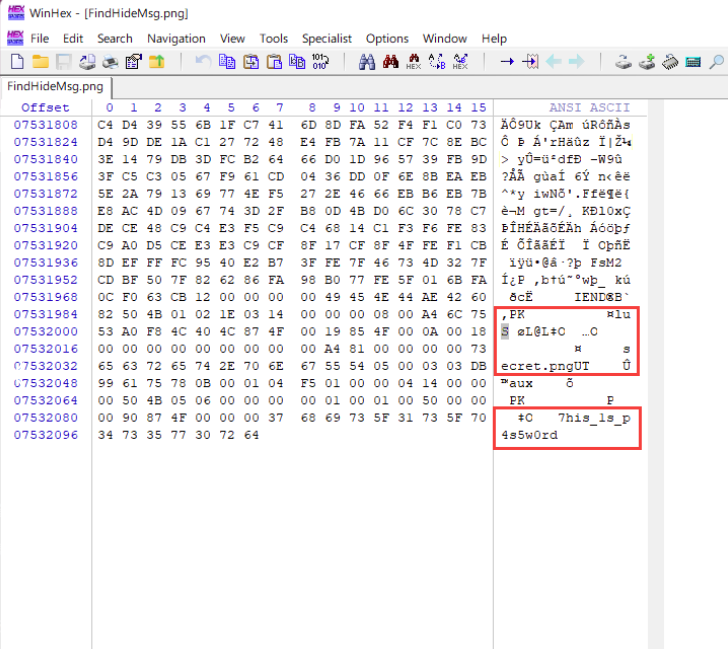728x649 pixels.
Task: Open the Specialist menu
Action: [x=327, y=38]
